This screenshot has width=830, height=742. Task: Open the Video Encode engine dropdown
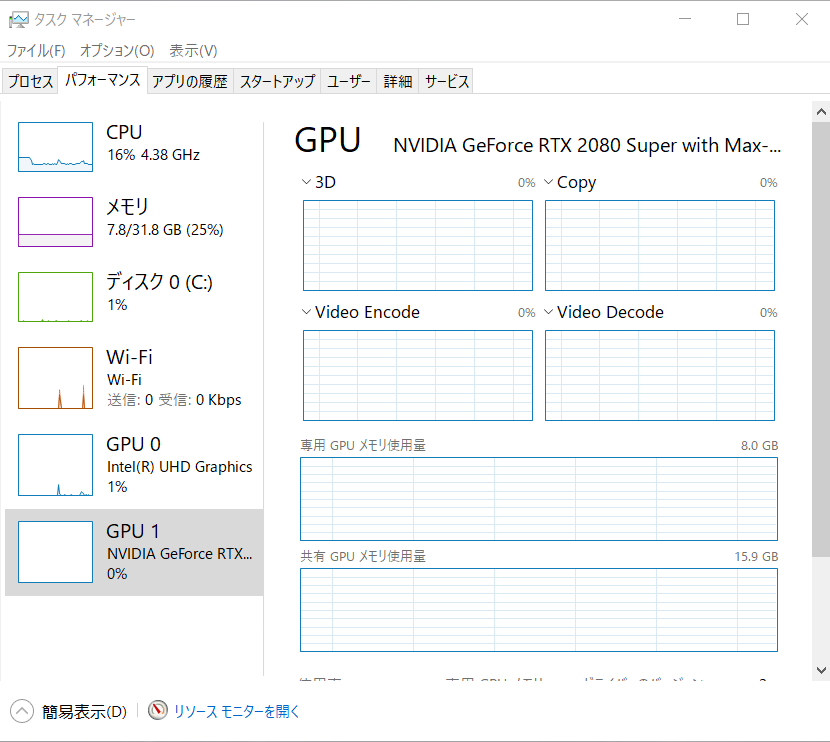point(306,312)
